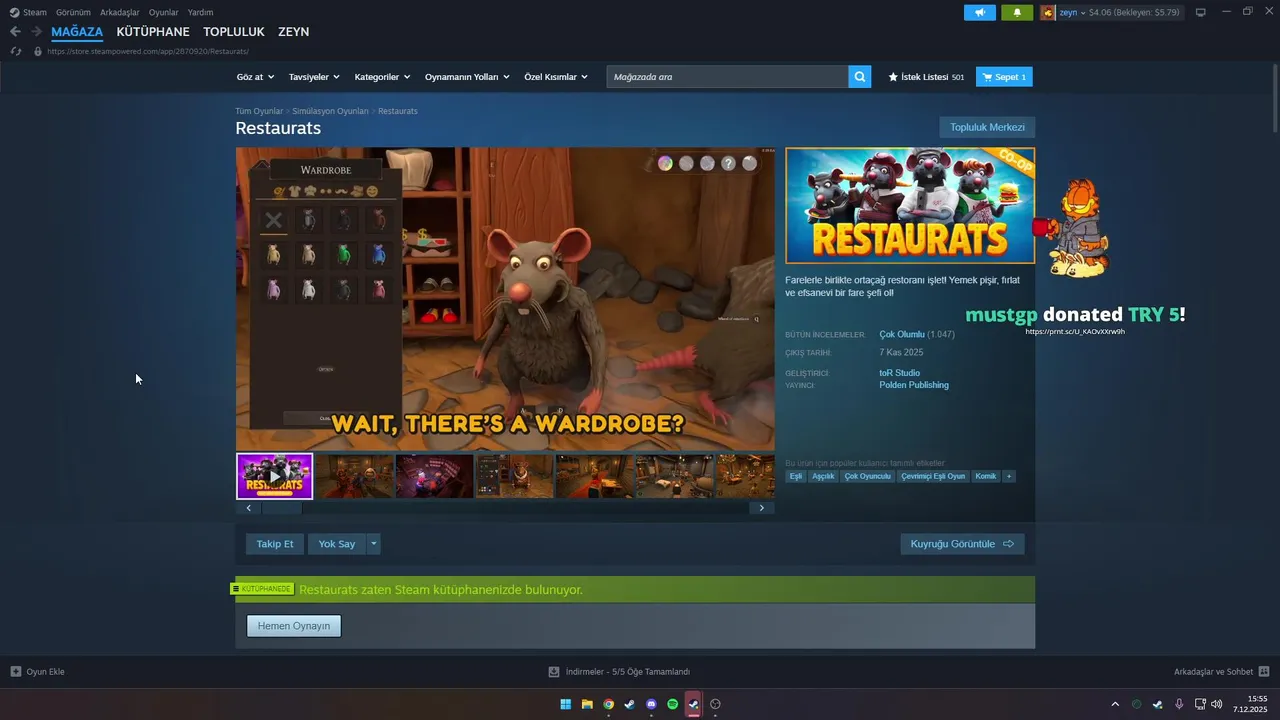Click the Steam tray icon
Image resolution: width=1280 pixels, height=720 pixels.
(x=1158, y=704)
